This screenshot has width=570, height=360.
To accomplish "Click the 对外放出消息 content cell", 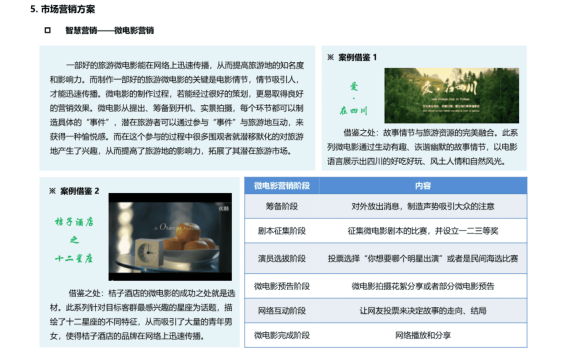I will coord(423,206).
